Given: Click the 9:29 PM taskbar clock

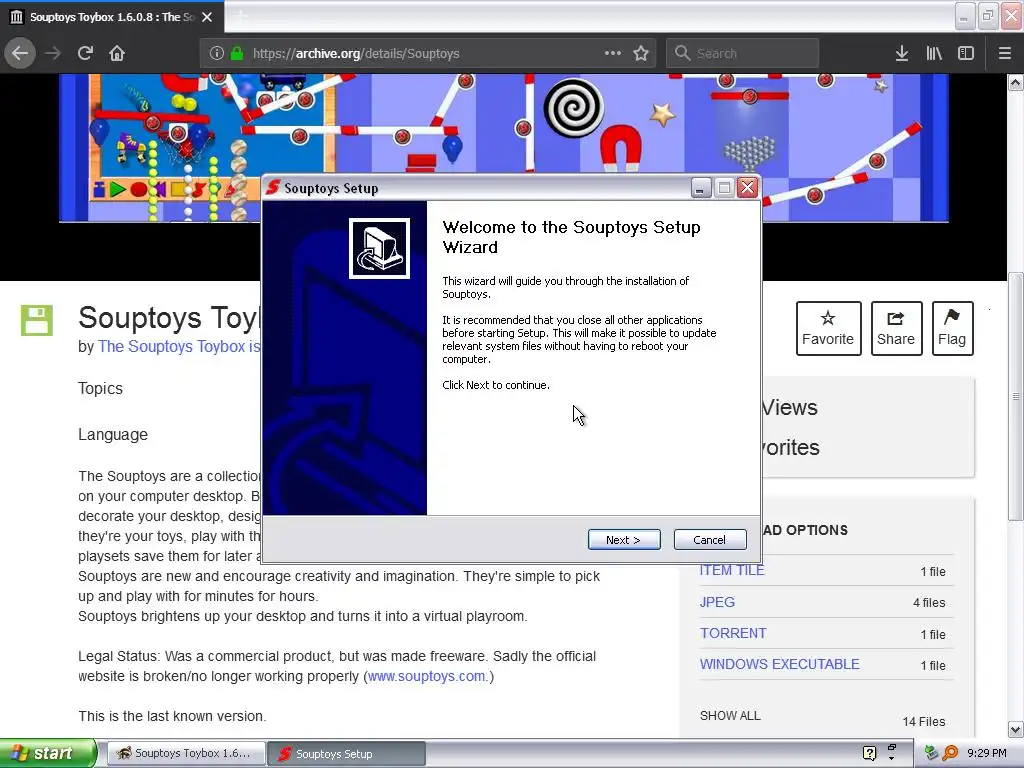Looking at the screenshot, I should [x=987, y=753].
